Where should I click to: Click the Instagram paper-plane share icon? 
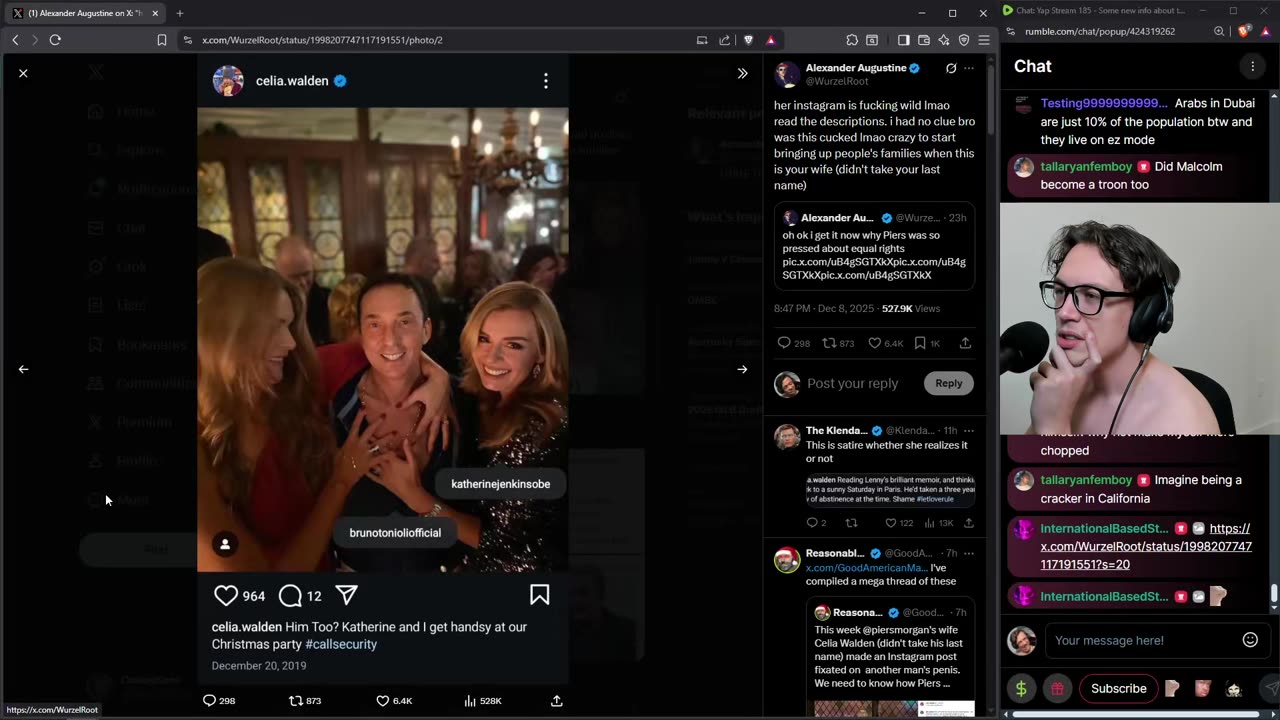pos(347,595)
